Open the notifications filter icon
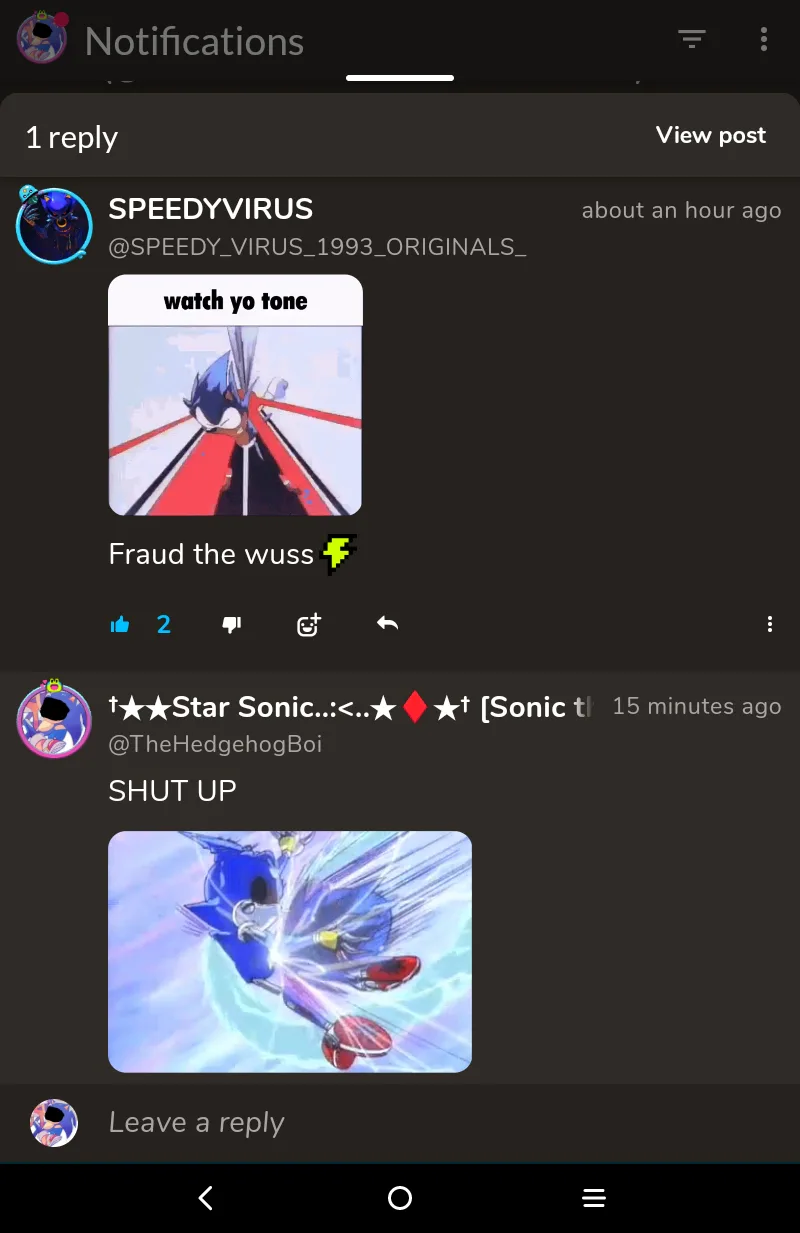The height and width of the screenshot is (1233, 800). [x=692, y=39]
